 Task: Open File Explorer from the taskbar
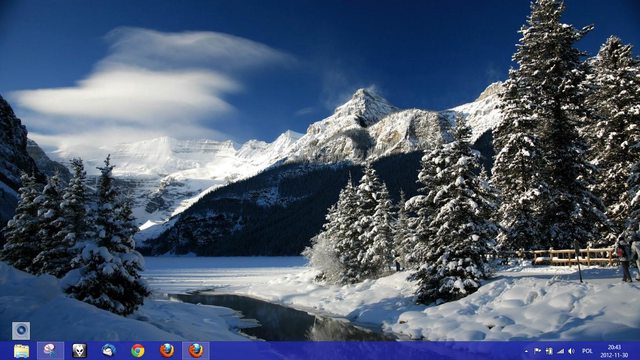coord(21,351)
